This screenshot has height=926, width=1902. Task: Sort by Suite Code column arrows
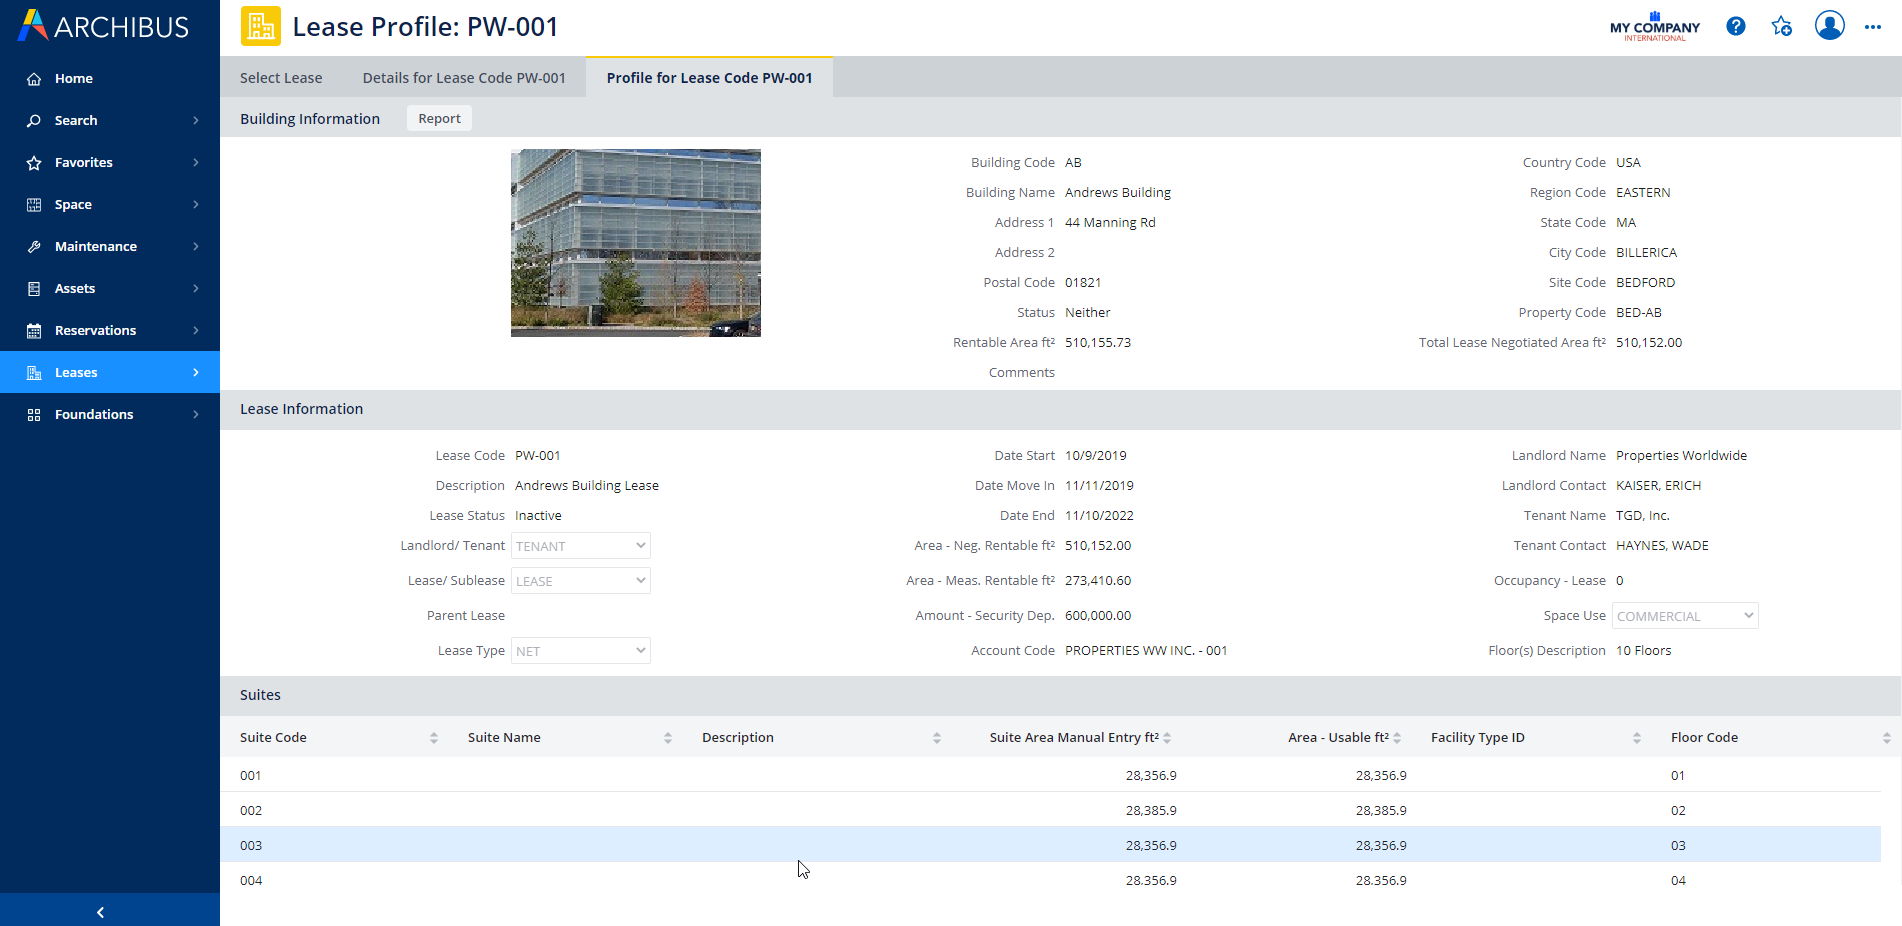click(433, 738)
